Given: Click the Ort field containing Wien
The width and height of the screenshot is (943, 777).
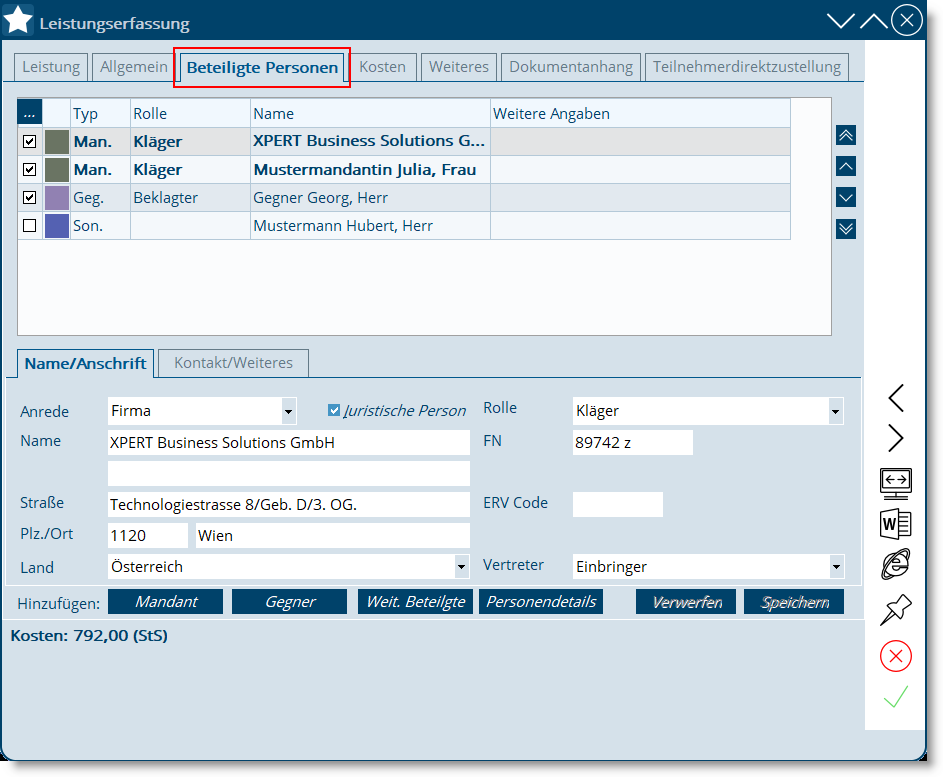Looking at the screenshot, I should point(333,535).
